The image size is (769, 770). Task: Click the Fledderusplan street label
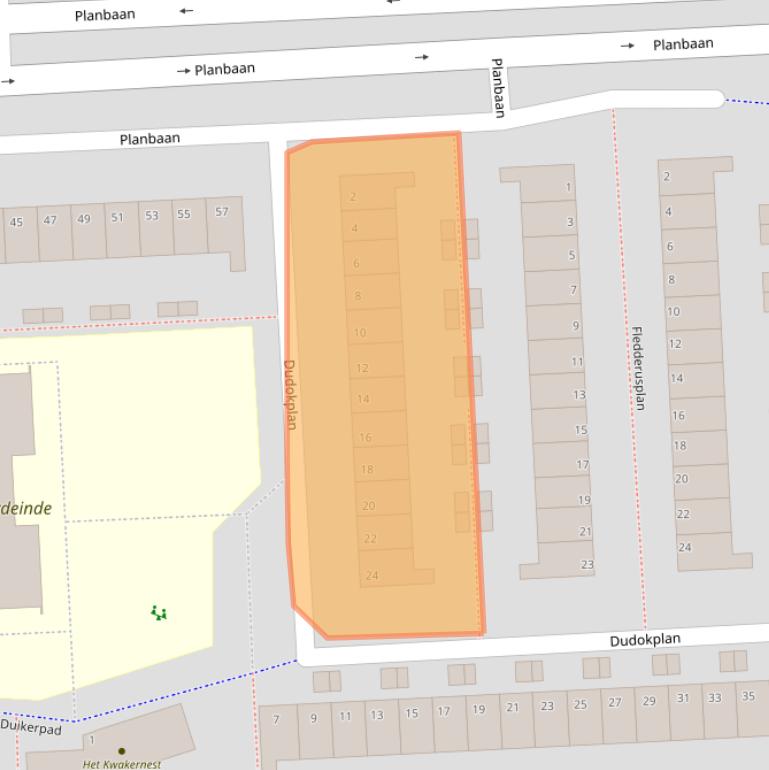click(x=638, y=368)
